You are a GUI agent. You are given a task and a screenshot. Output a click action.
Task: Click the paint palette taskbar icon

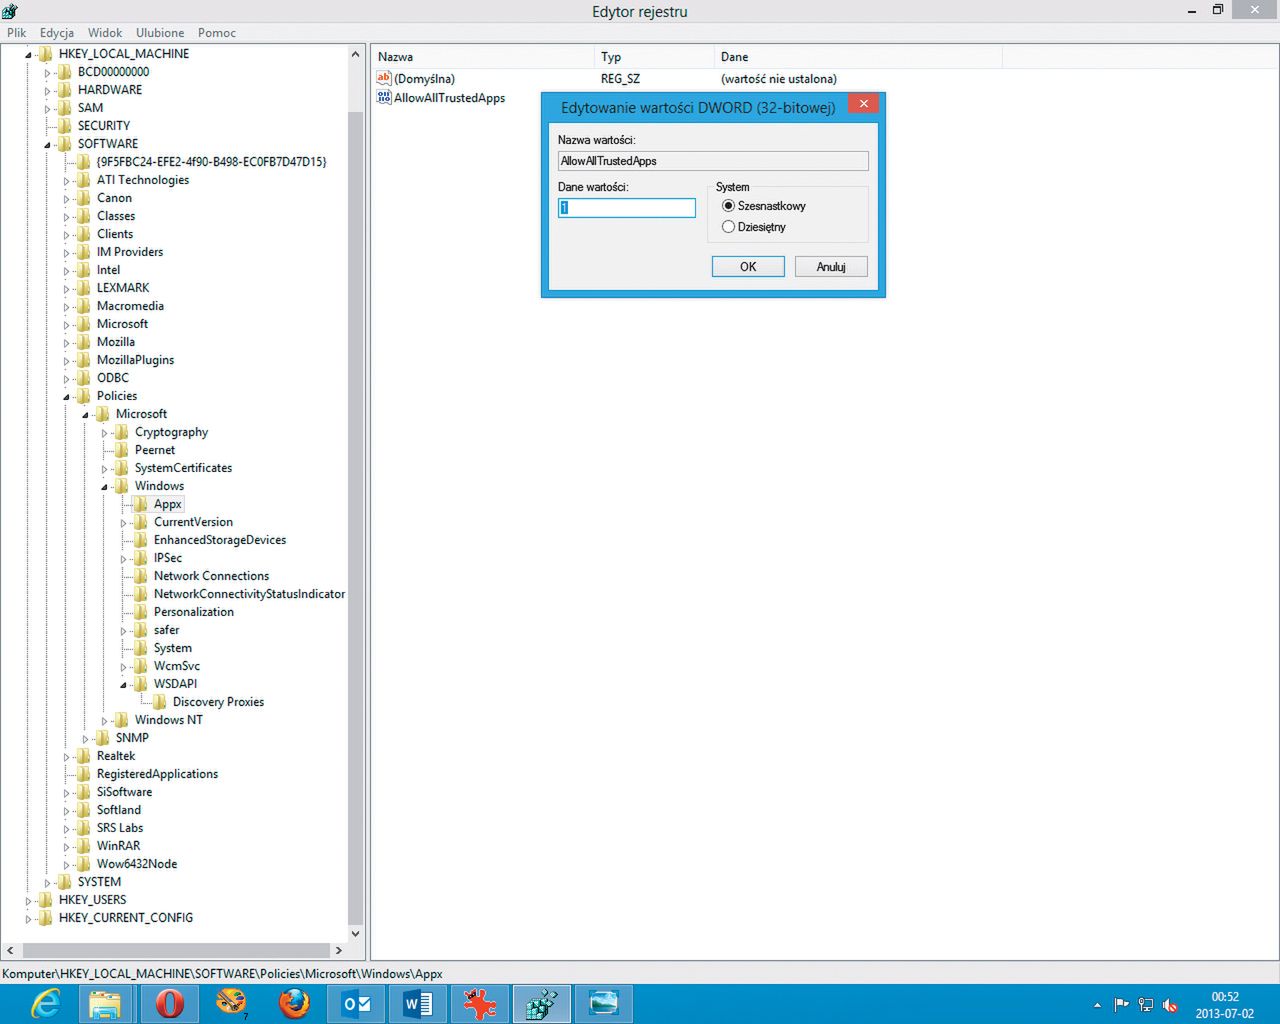click(232, 1003)
